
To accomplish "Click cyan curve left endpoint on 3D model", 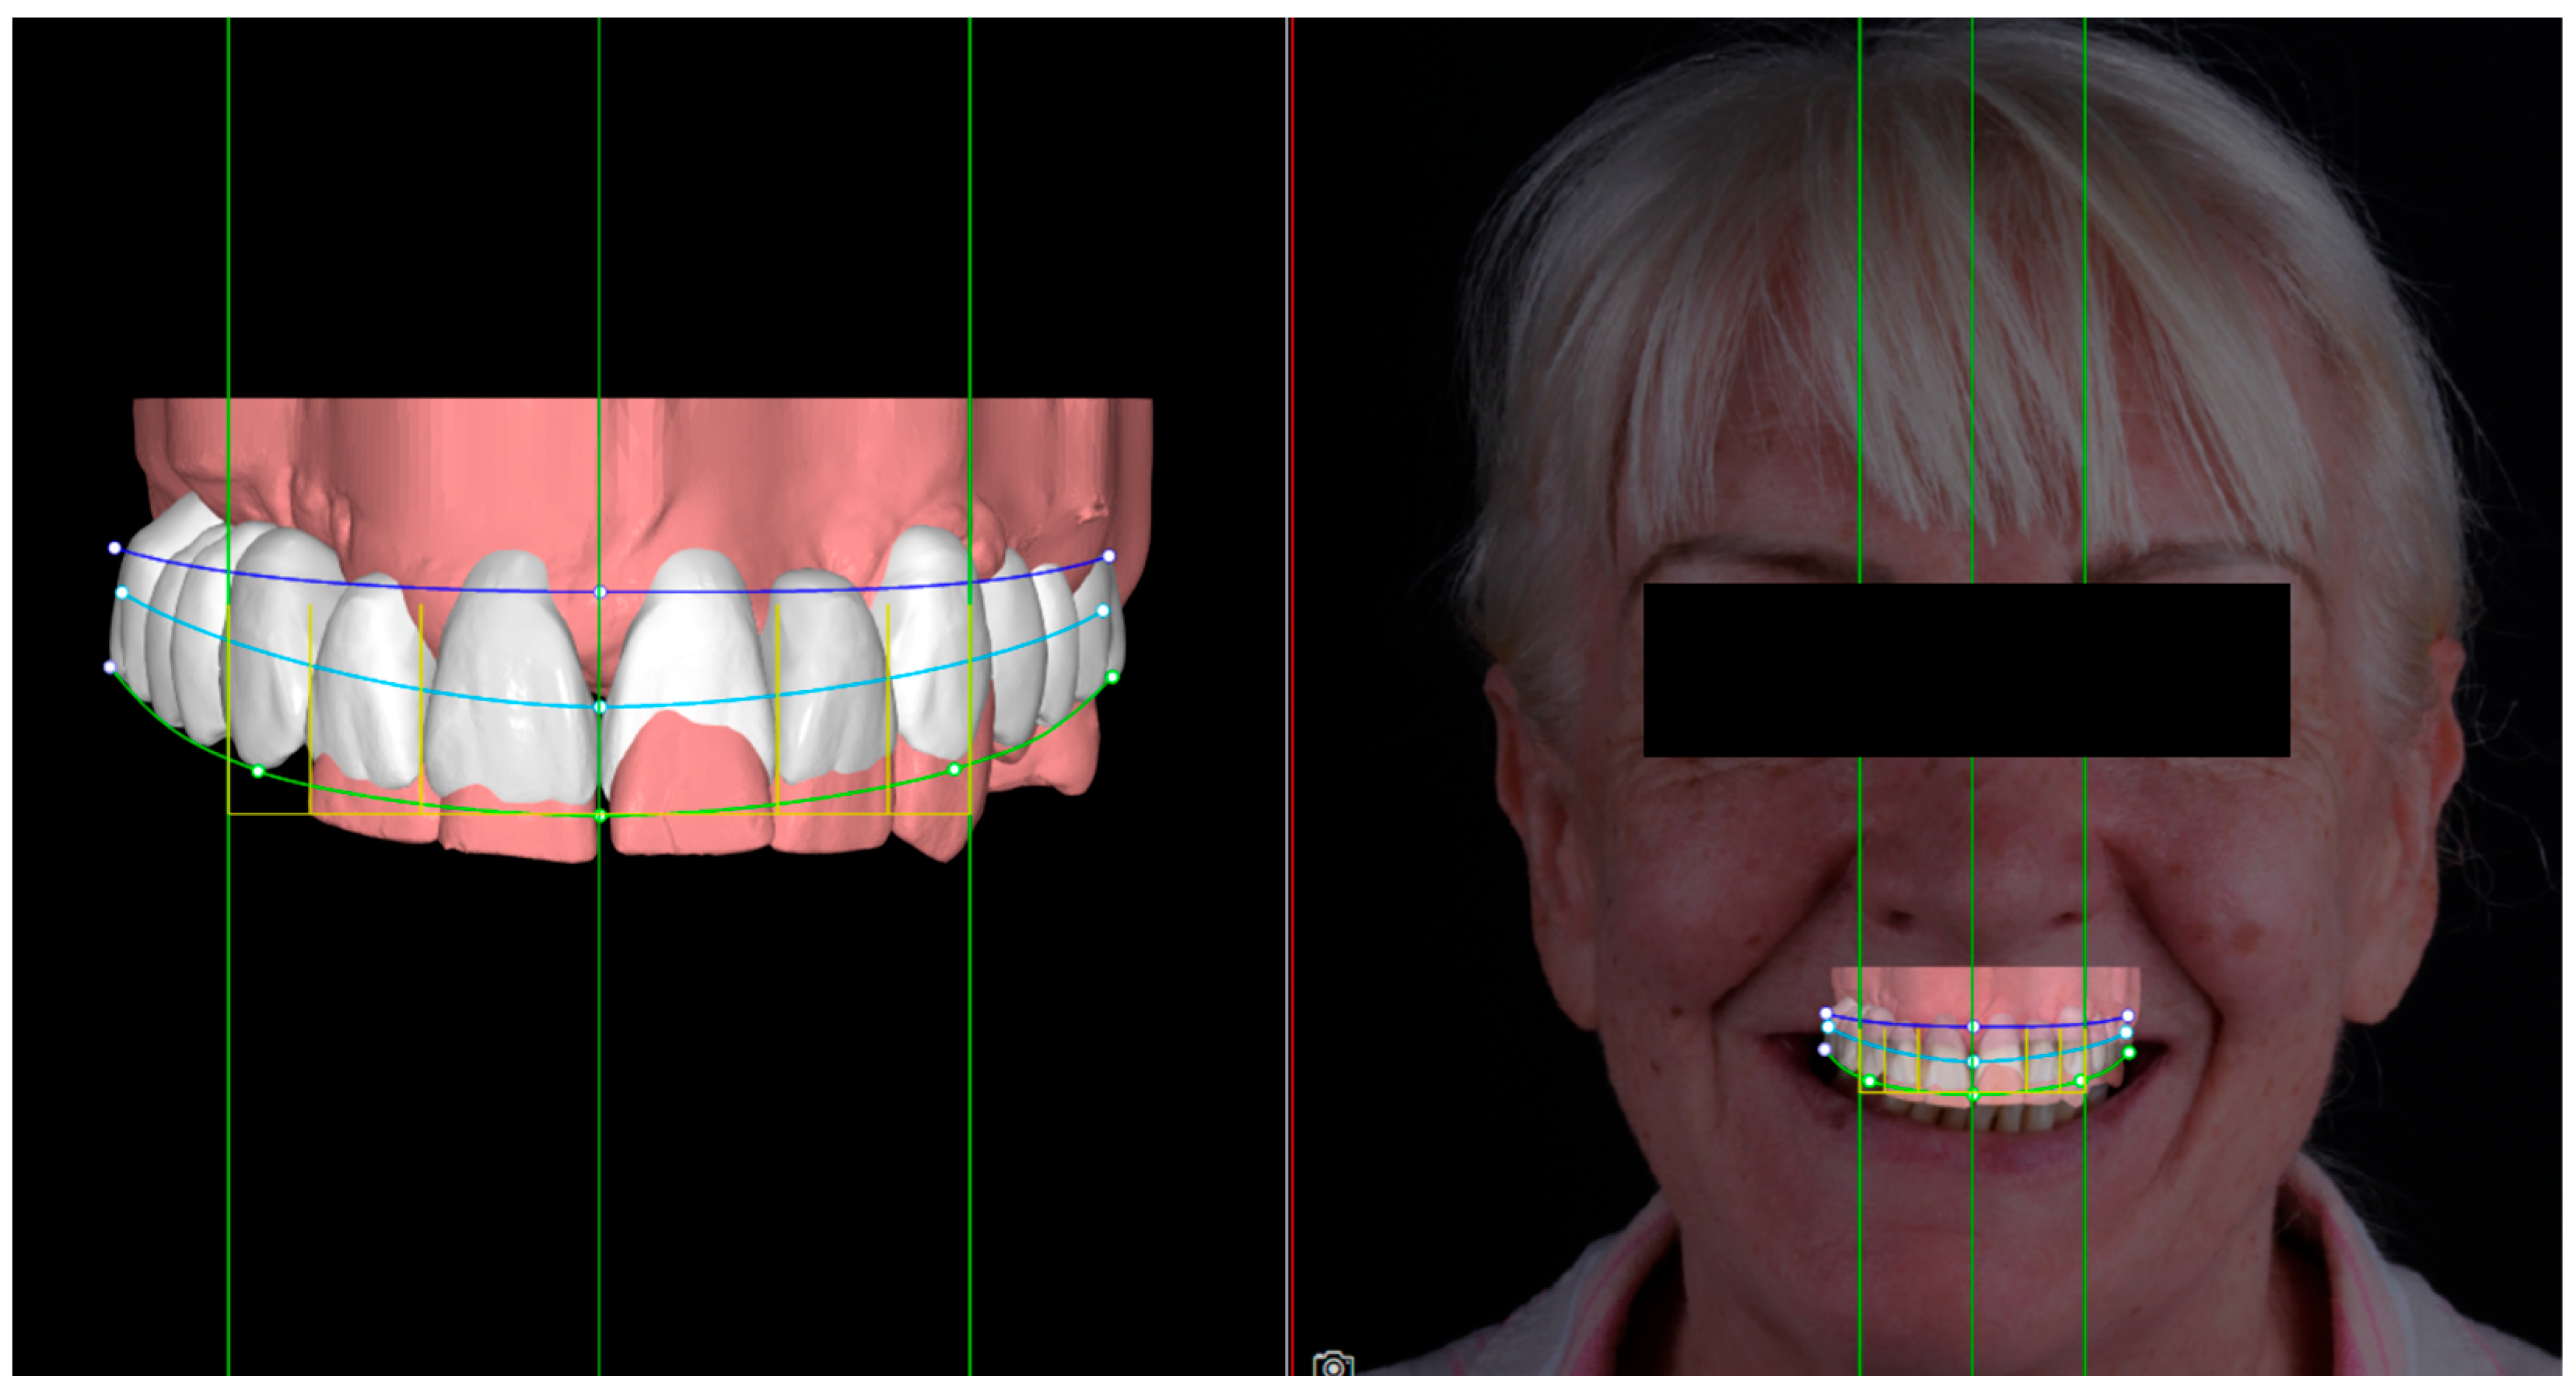I will (122, 593).
